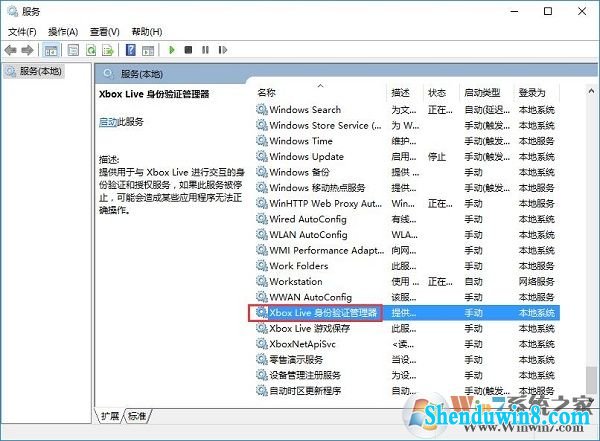The height and width of the screenshot is (441, 600).
Task: Click gear icon beside 零售演示服务
Action: point(262,360)
